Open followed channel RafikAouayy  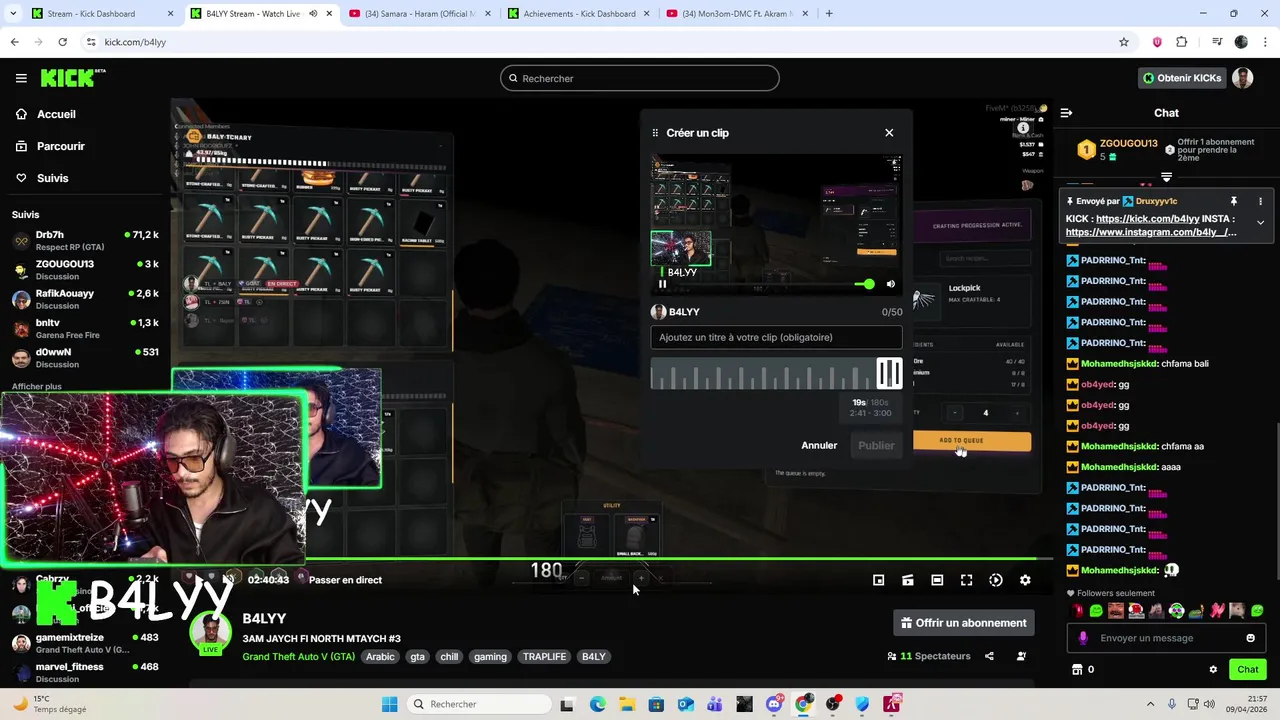85,299
